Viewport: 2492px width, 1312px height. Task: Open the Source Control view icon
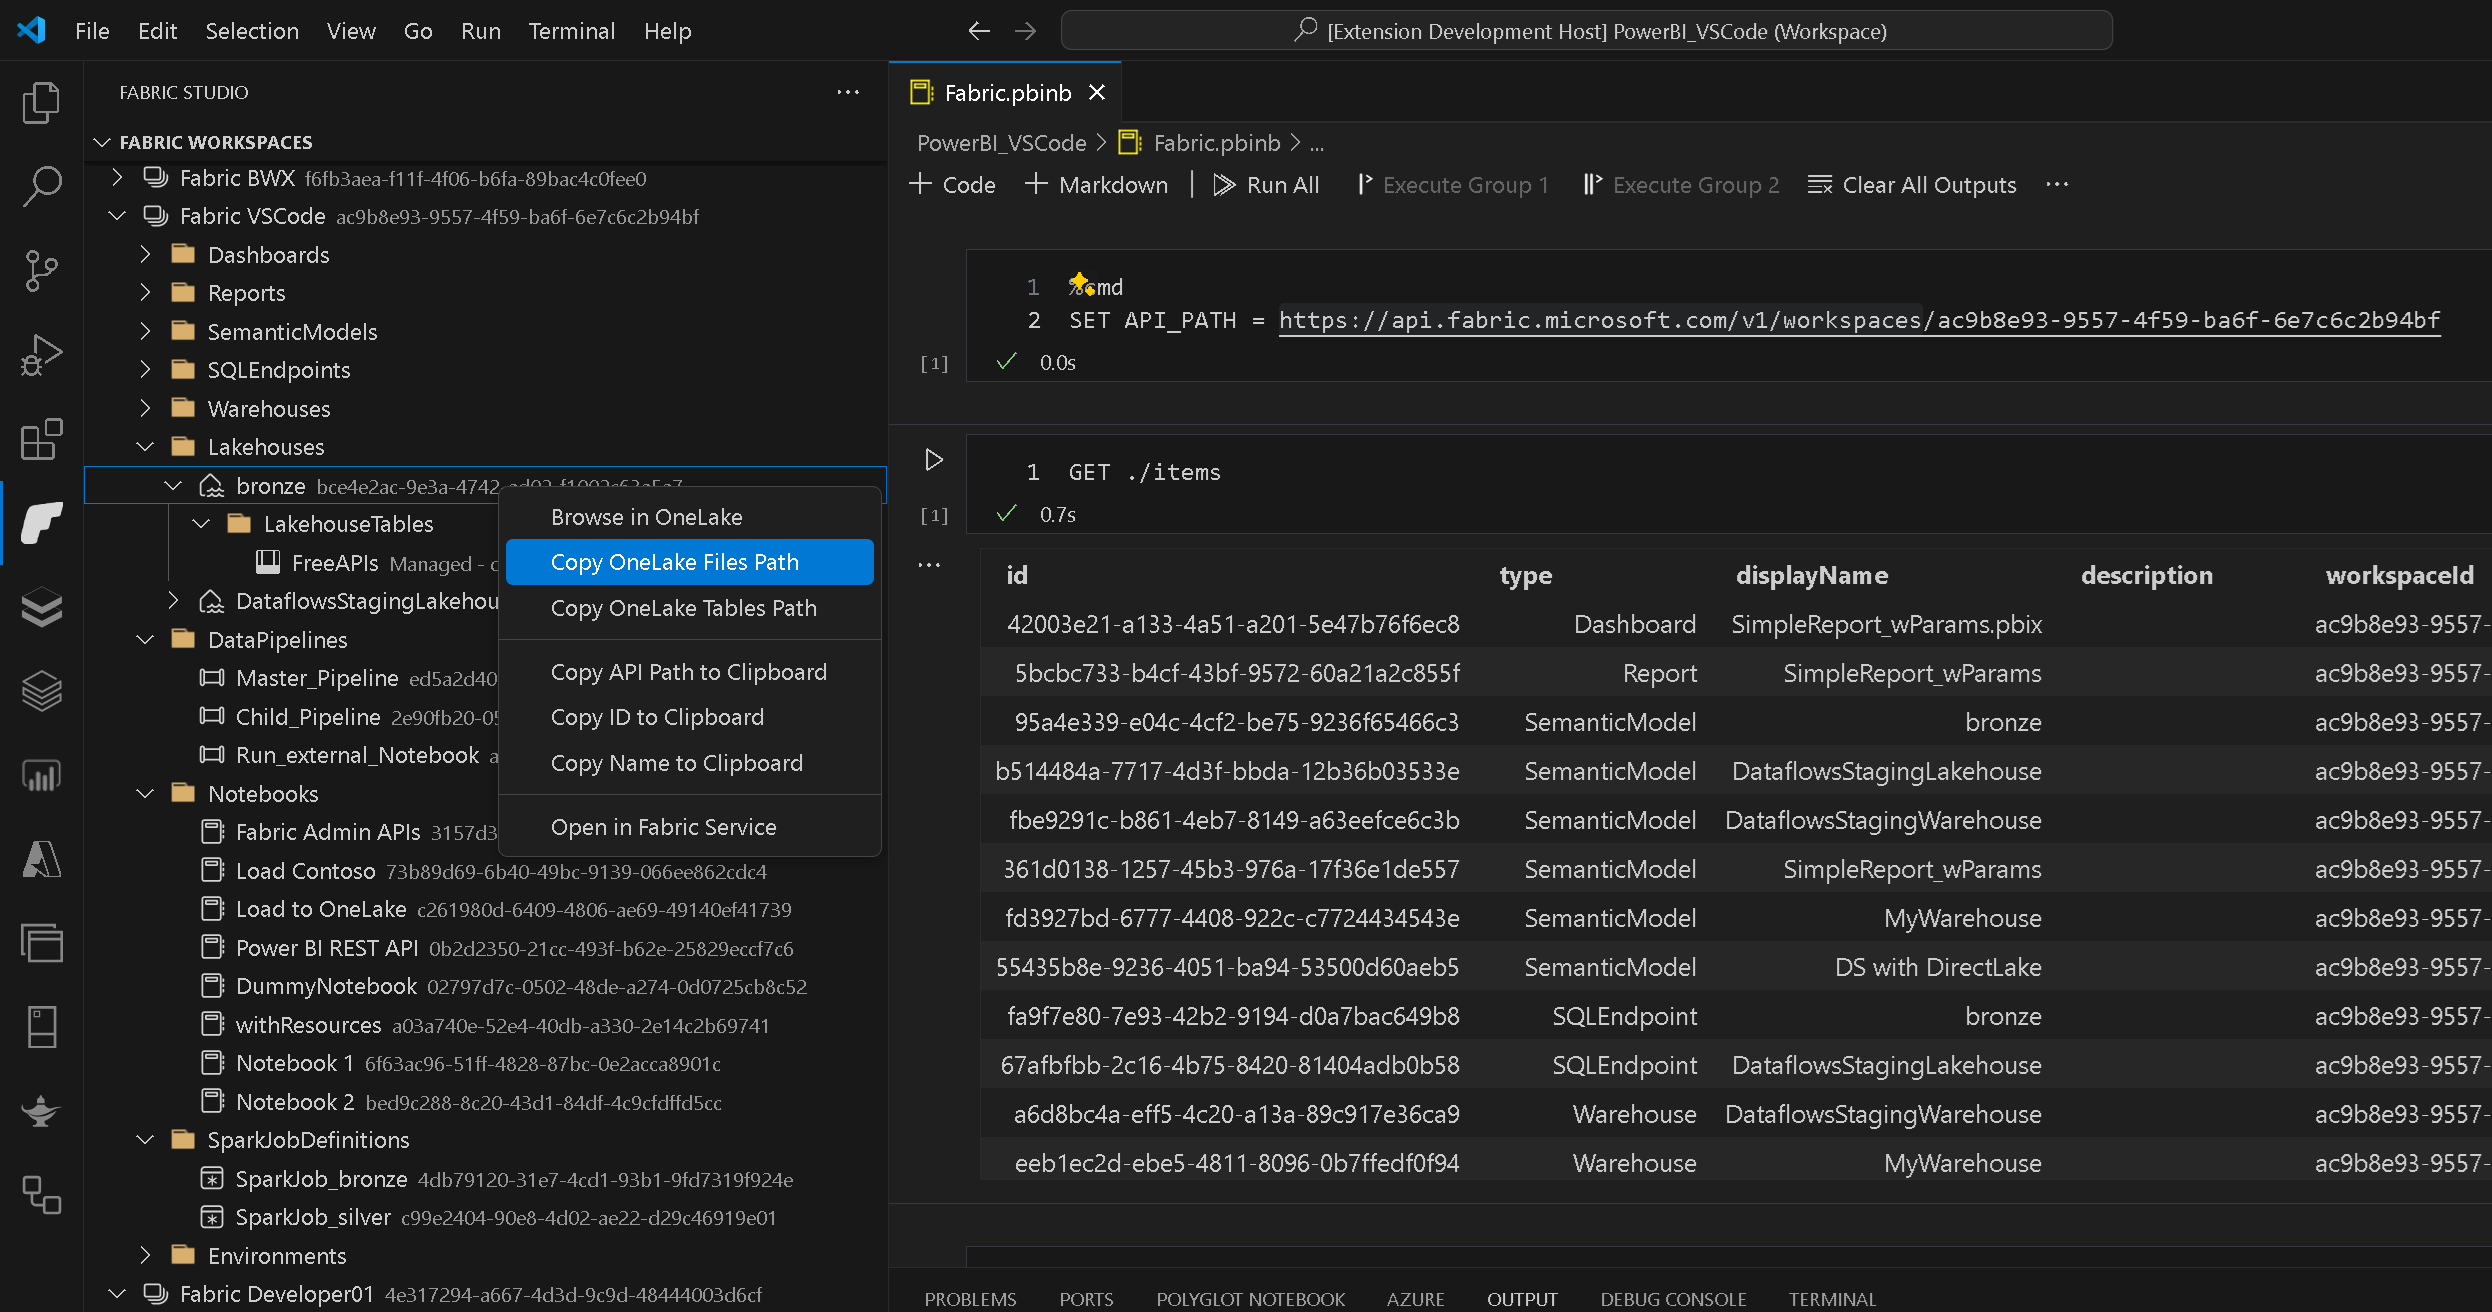click(x=41, y=270)
